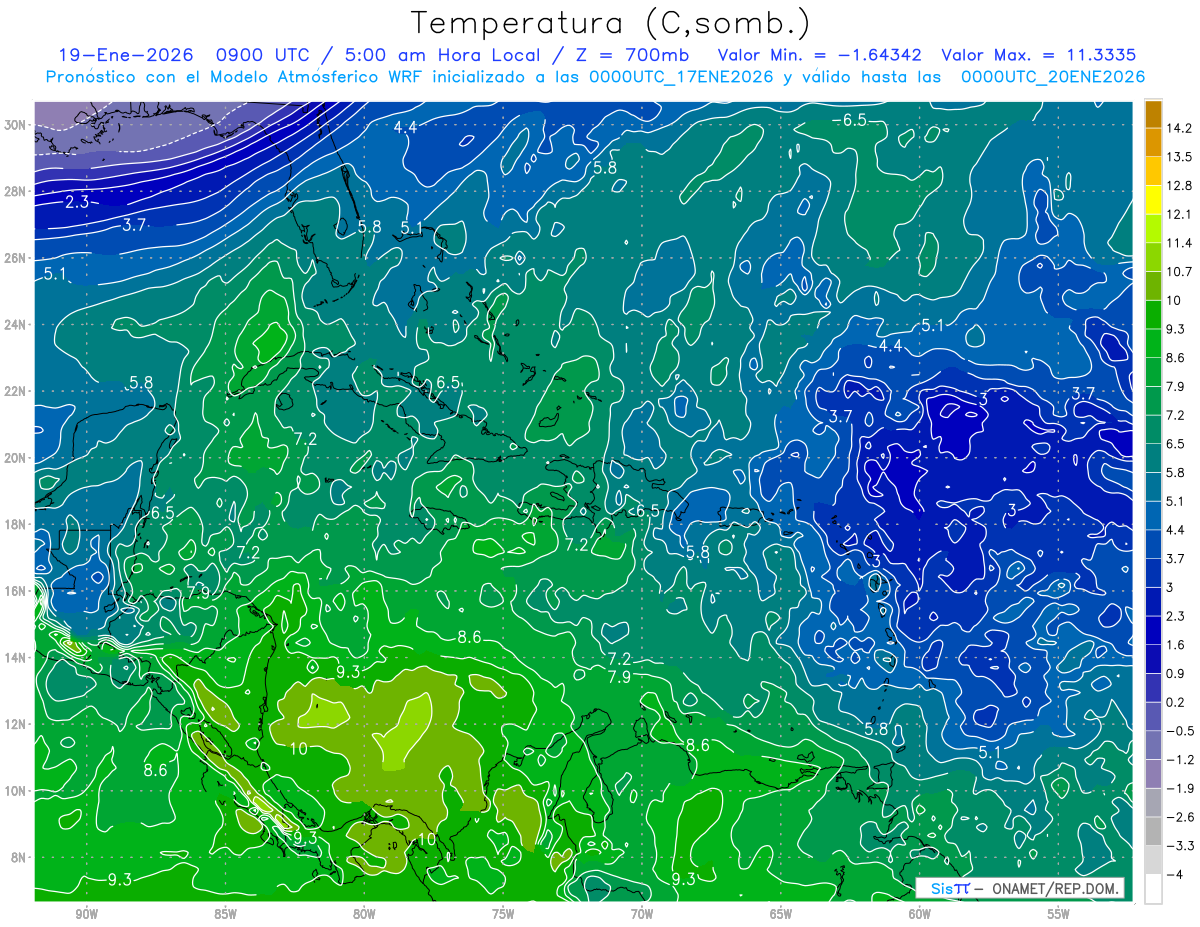Click the colorbar legend value "0.9"
This screenshot has width=1200, height=927.
tap(1176, 673)
